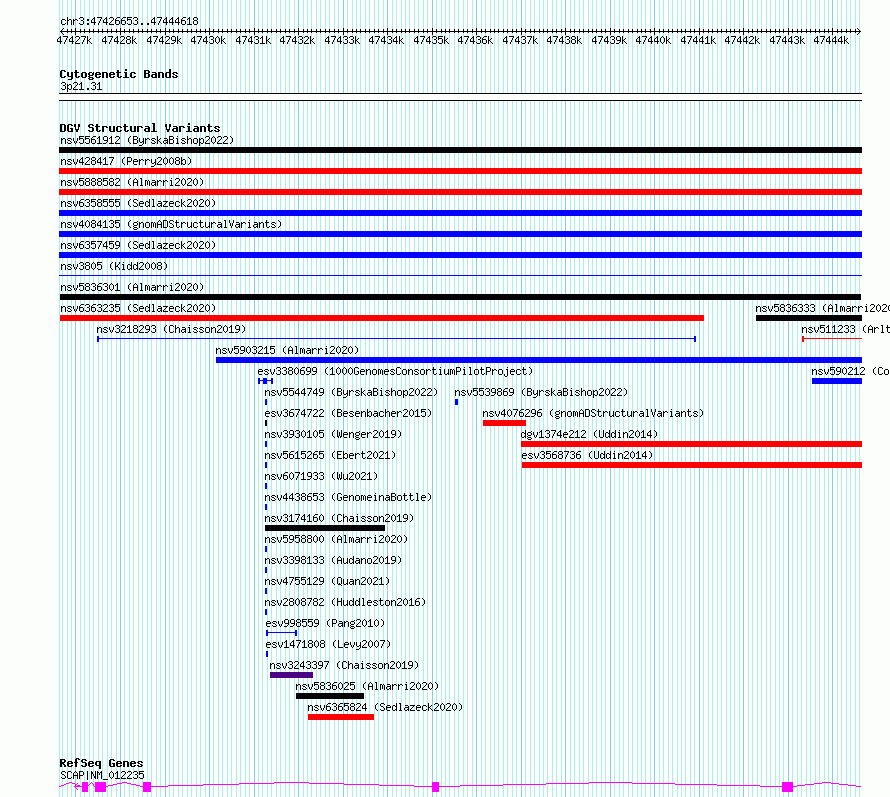Click the nsv6363235 (Sedlazeck2020) red bar
Screen dimensions: 890x797
382,318
